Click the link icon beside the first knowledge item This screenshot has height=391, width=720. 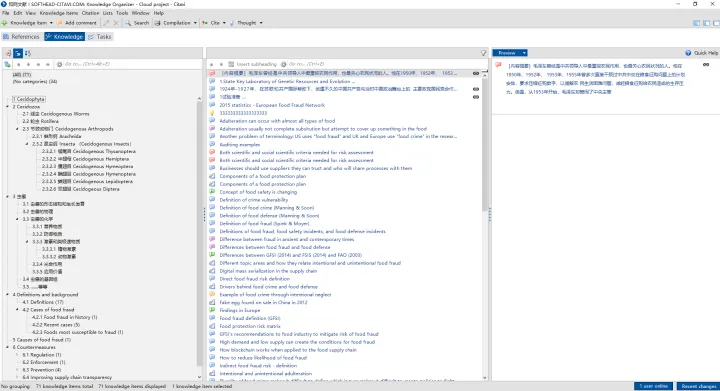click(476, 73)
